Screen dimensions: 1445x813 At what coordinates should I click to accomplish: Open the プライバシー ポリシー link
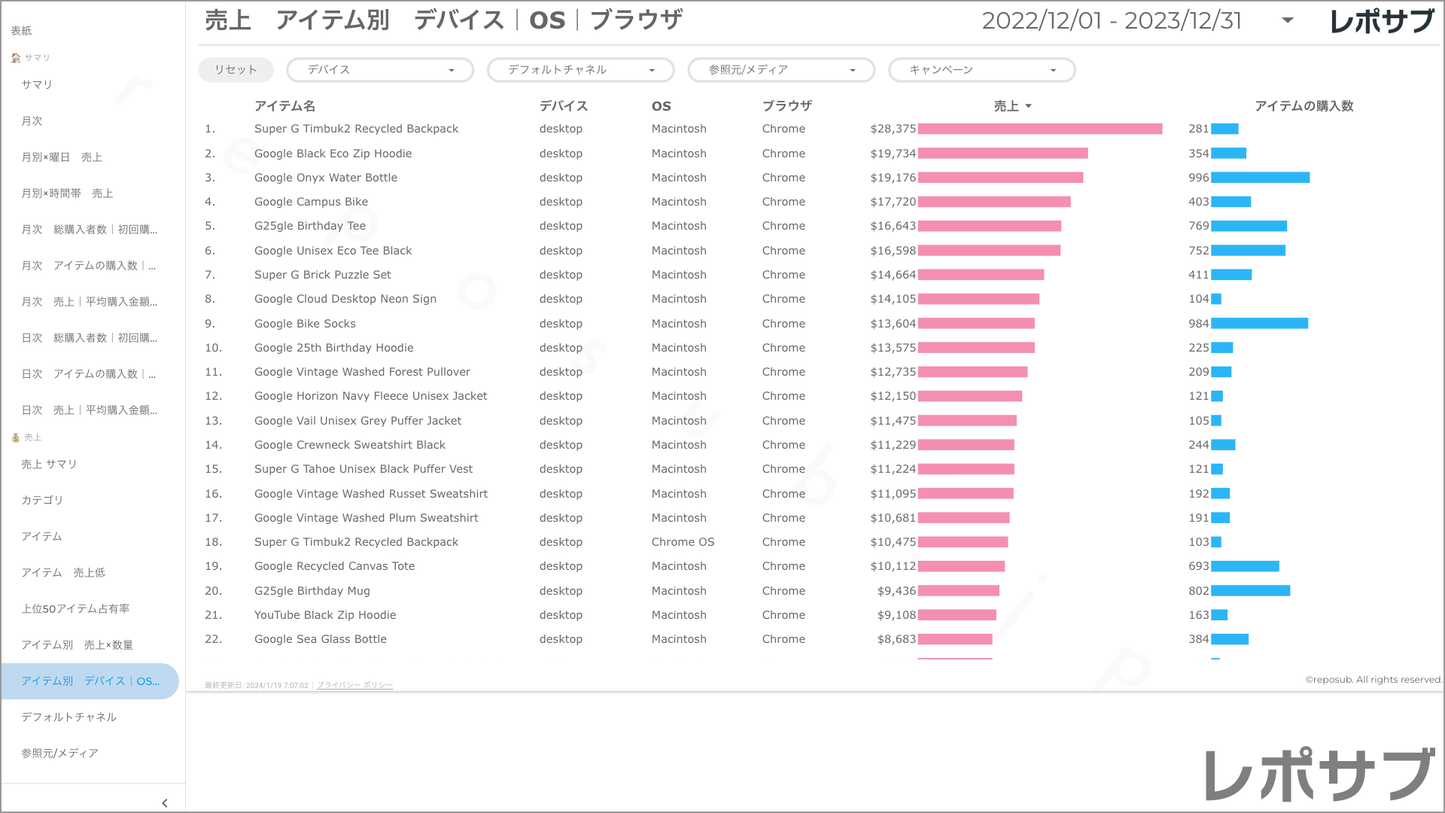[x=355, y=685]
